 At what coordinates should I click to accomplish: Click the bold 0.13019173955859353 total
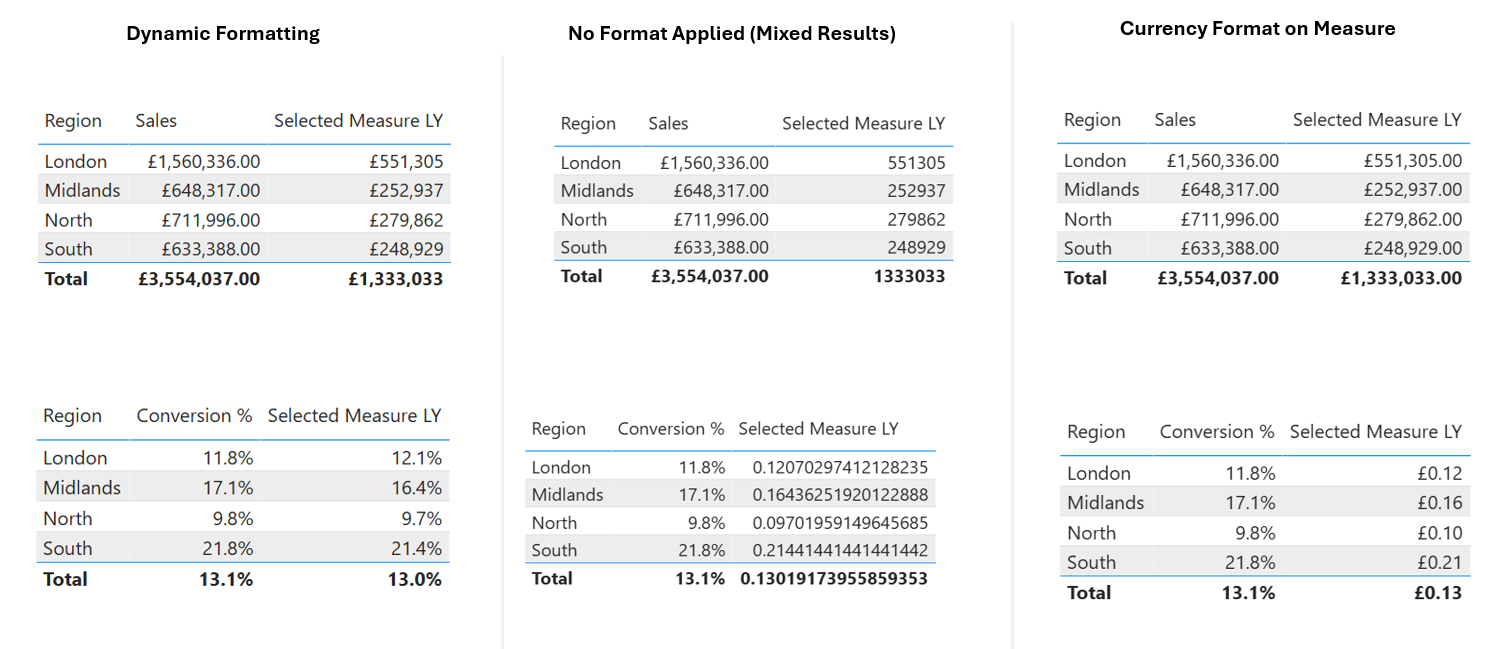834,578
